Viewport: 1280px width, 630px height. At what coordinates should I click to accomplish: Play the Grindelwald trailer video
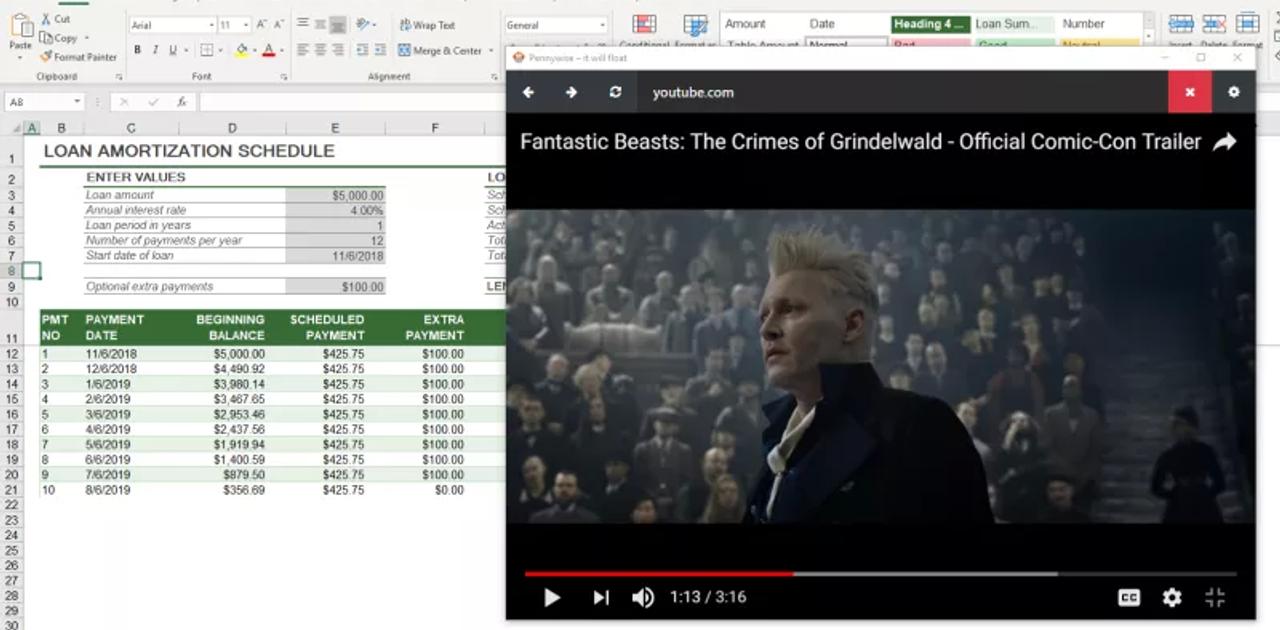pos(551,597)
